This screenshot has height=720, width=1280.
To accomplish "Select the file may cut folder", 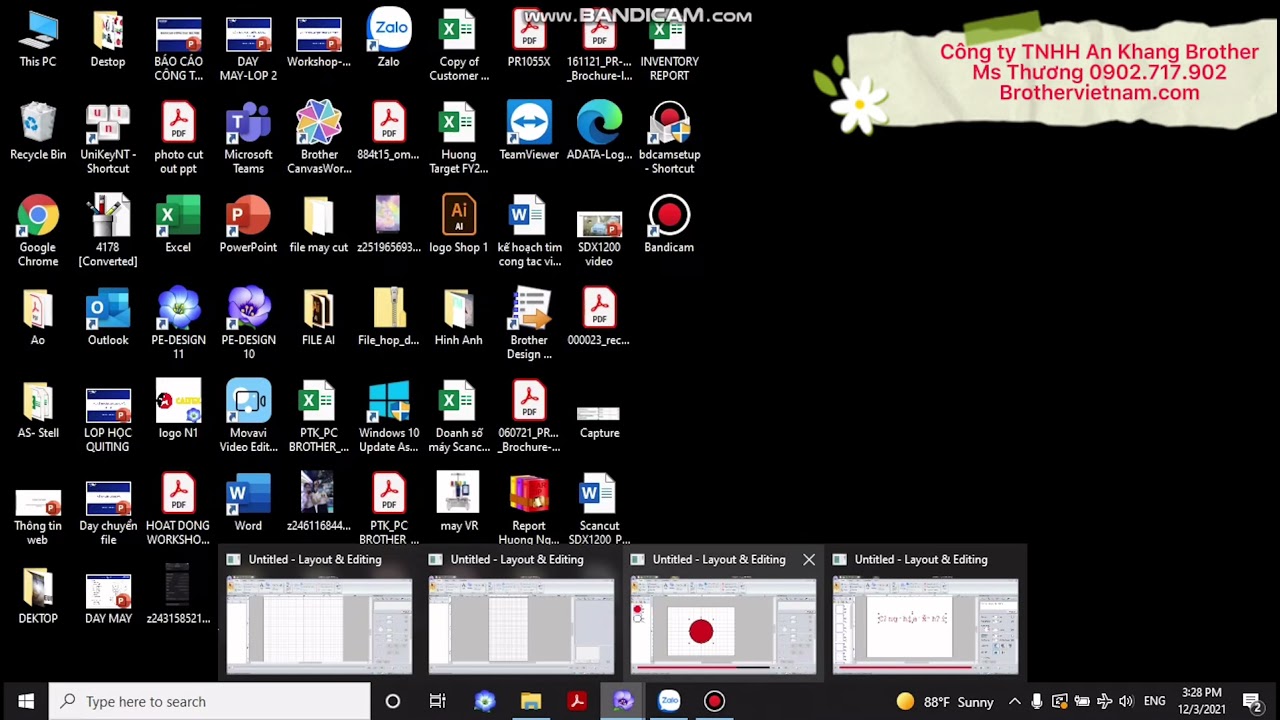I will tap(319, 224).
